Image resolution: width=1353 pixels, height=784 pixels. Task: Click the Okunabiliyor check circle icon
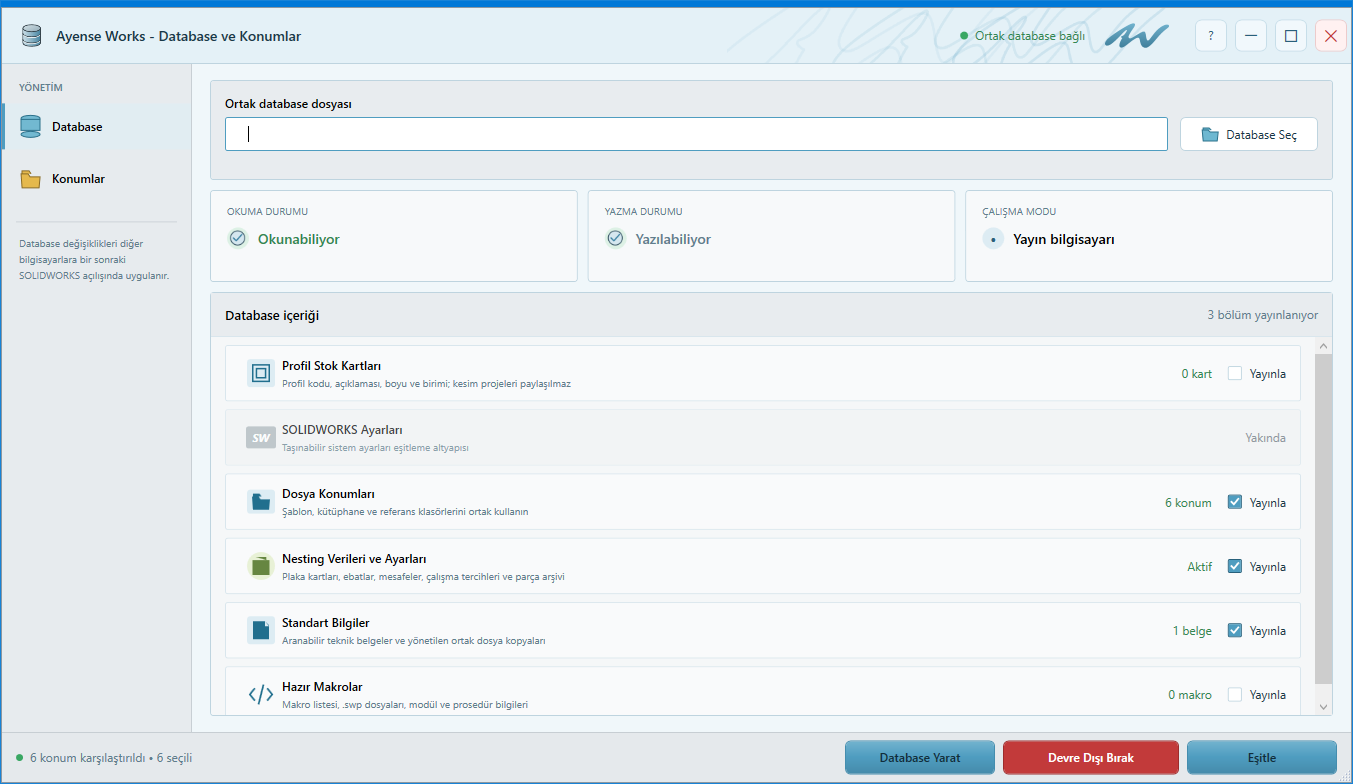coord(238,239)
